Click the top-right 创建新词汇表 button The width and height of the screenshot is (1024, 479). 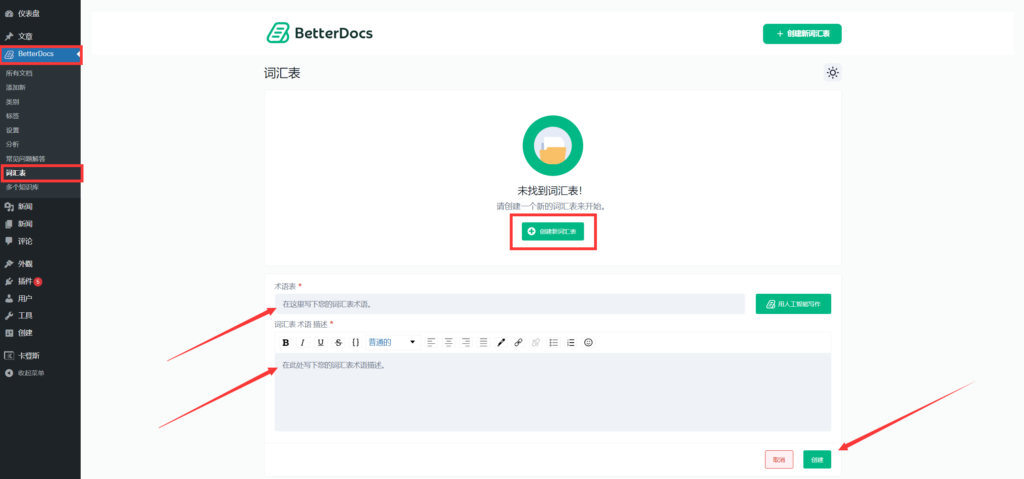pos(802,34)
